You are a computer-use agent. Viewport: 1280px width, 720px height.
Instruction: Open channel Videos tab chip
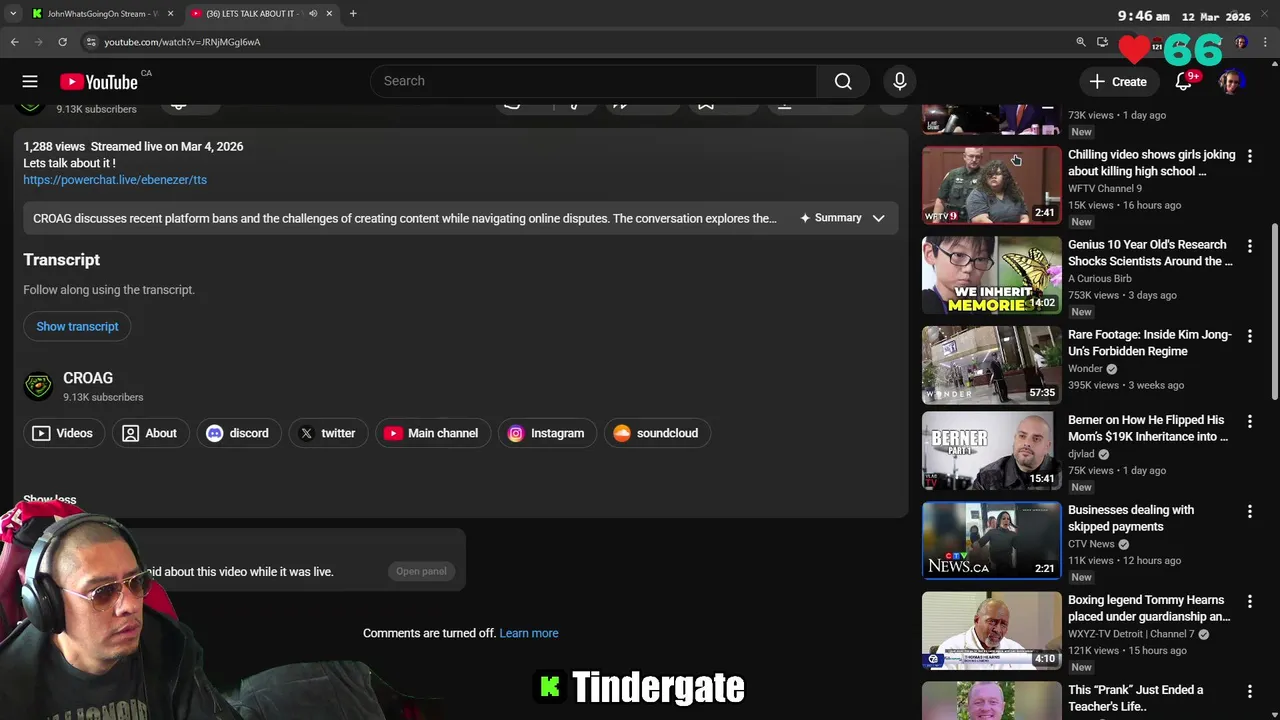pyautogui.click(x=63, y=433)
